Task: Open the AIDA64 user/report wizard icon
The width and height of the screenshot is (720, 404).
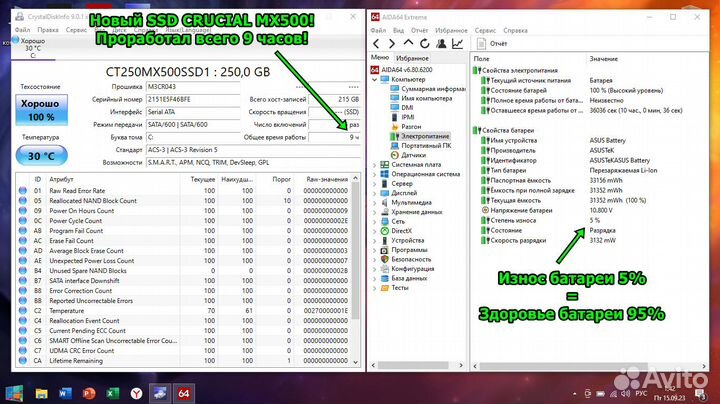Action: click(x=441, y=44)
